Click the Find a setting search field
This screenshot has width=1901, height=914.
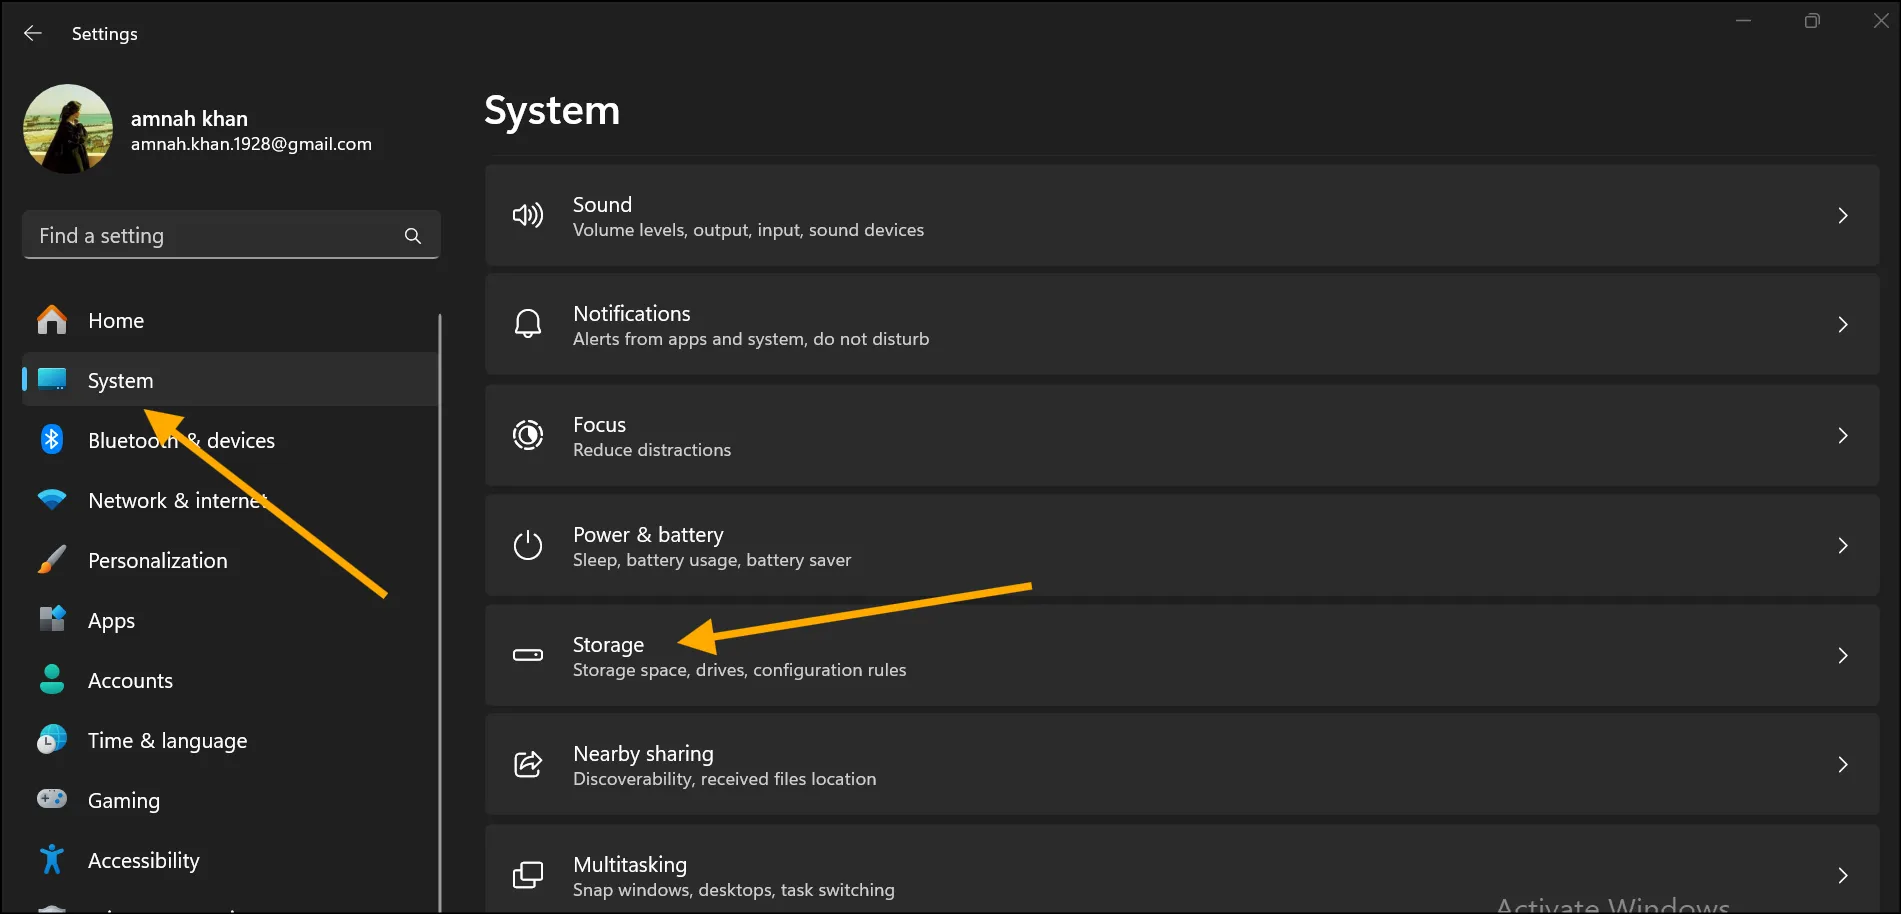(x=230, y=235)
